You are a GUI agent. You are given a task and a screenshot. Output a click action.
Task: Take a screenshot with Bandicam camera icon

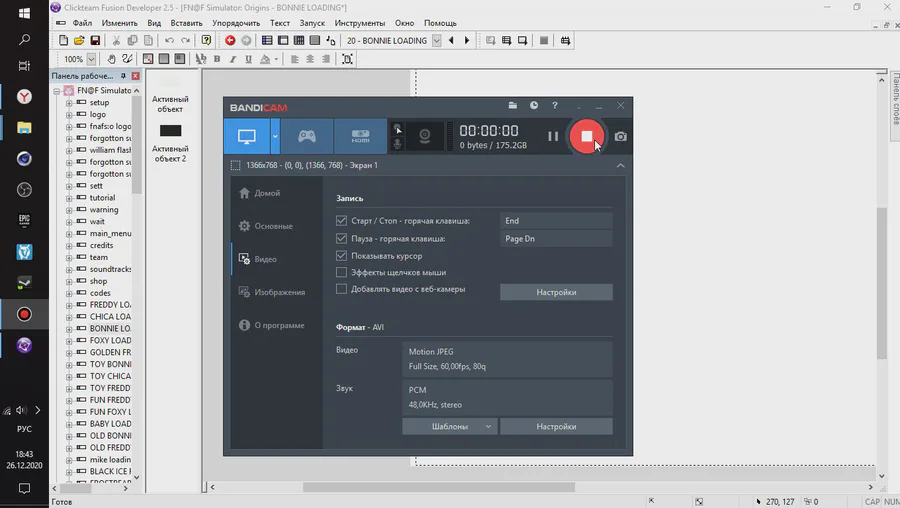coord(620,137)
